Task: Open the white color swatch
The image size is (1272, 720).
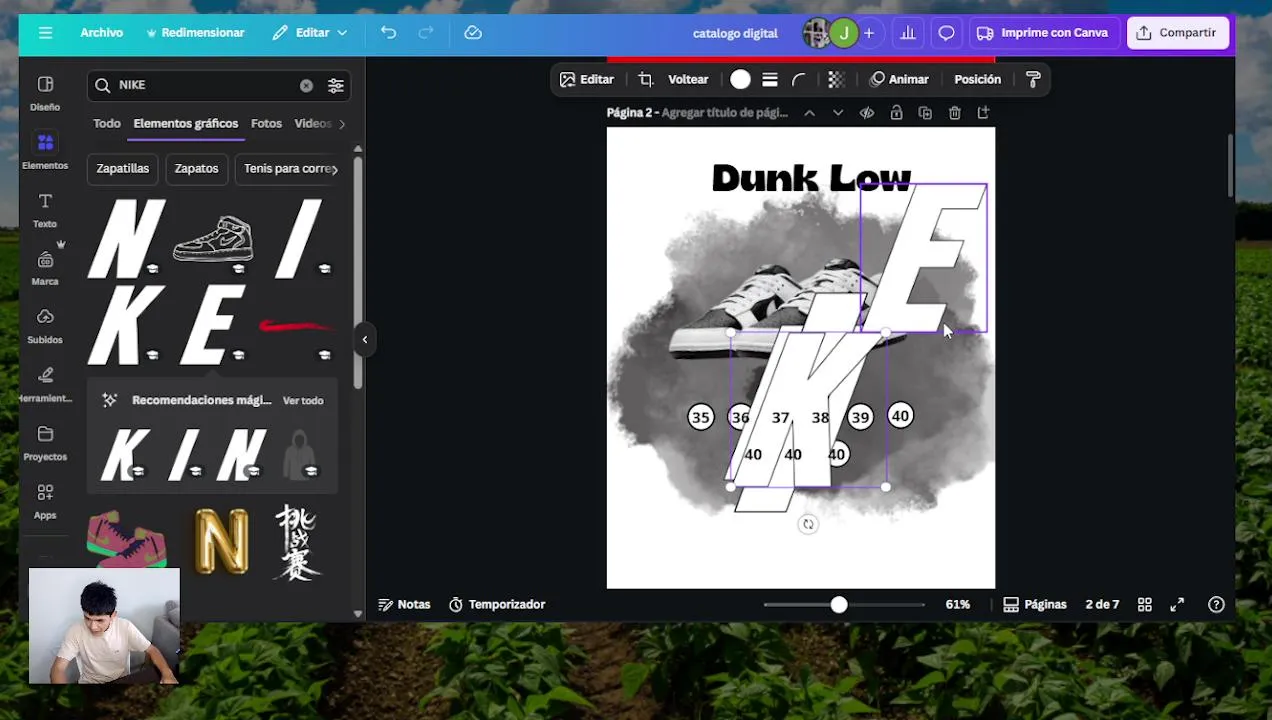Action: click(740, 79)
